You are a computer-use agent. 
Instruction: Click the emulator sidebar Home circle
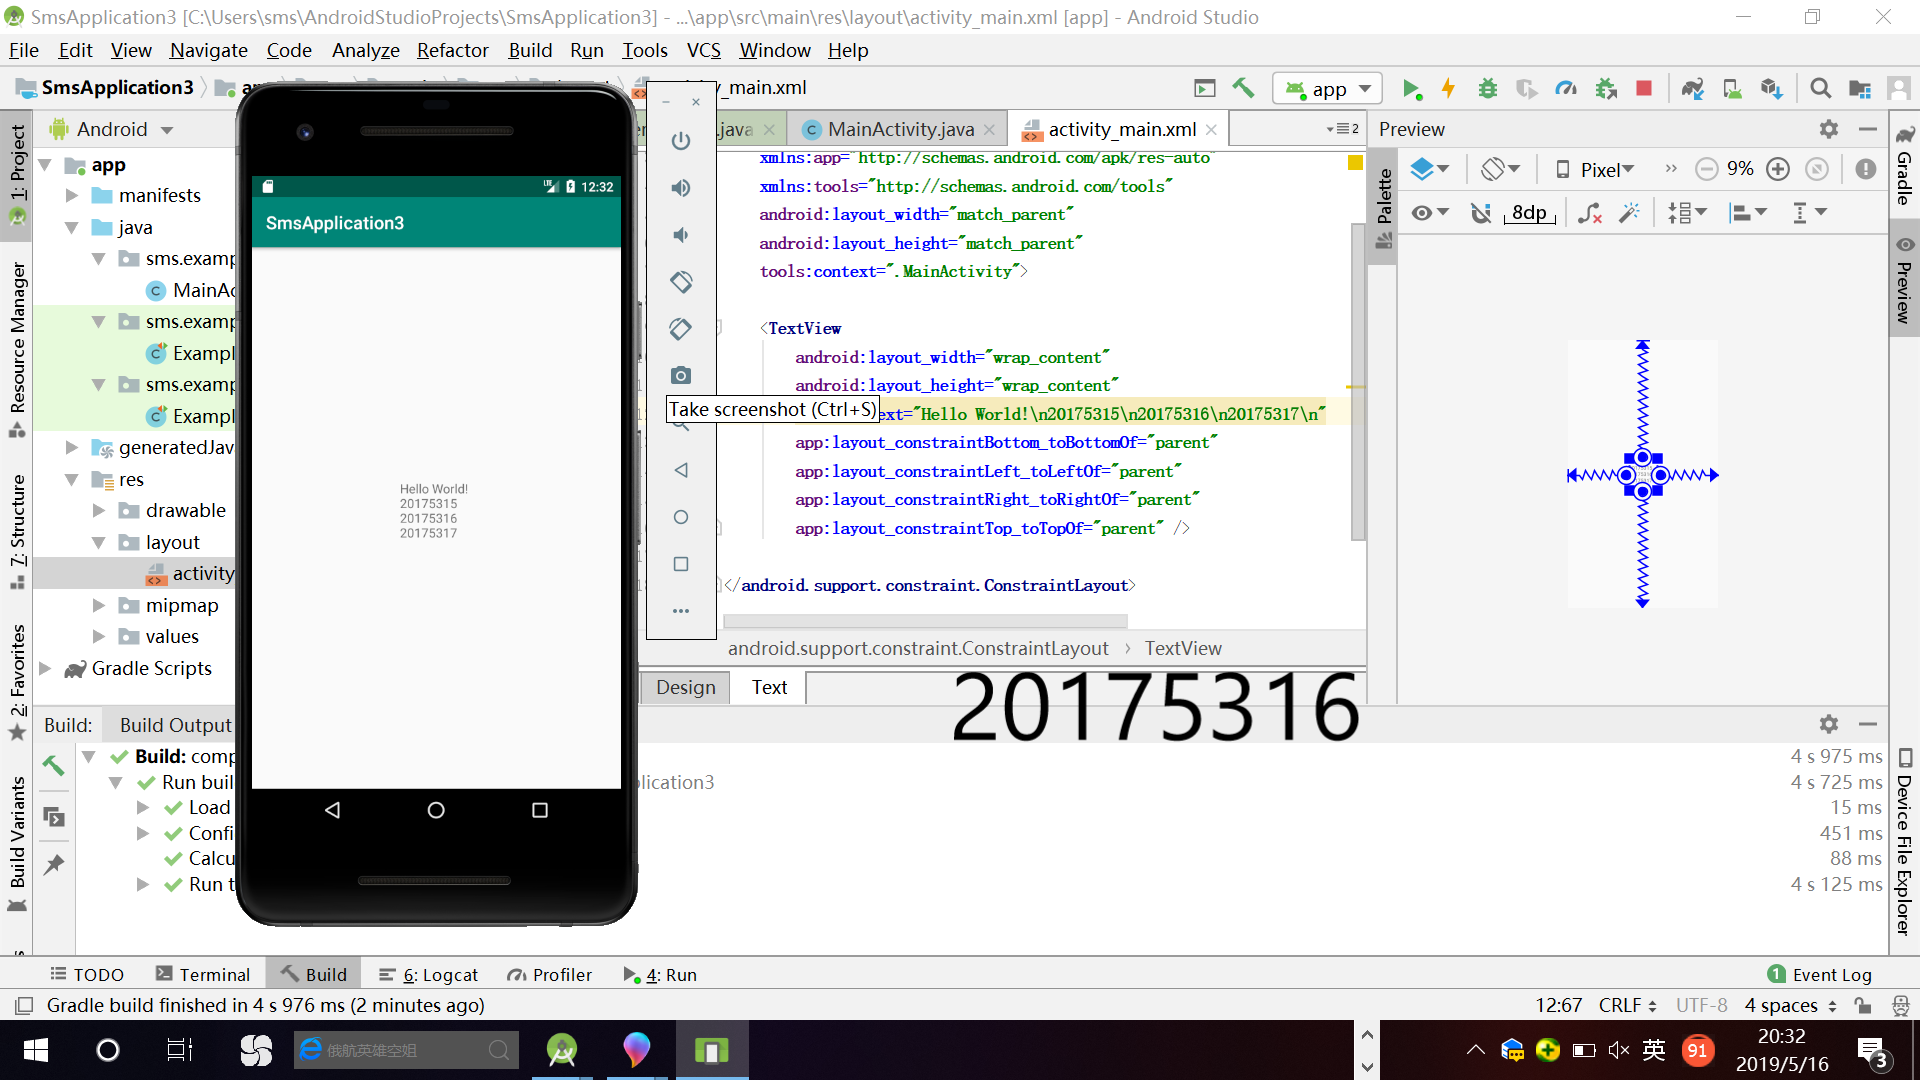[x=681, y=517]
